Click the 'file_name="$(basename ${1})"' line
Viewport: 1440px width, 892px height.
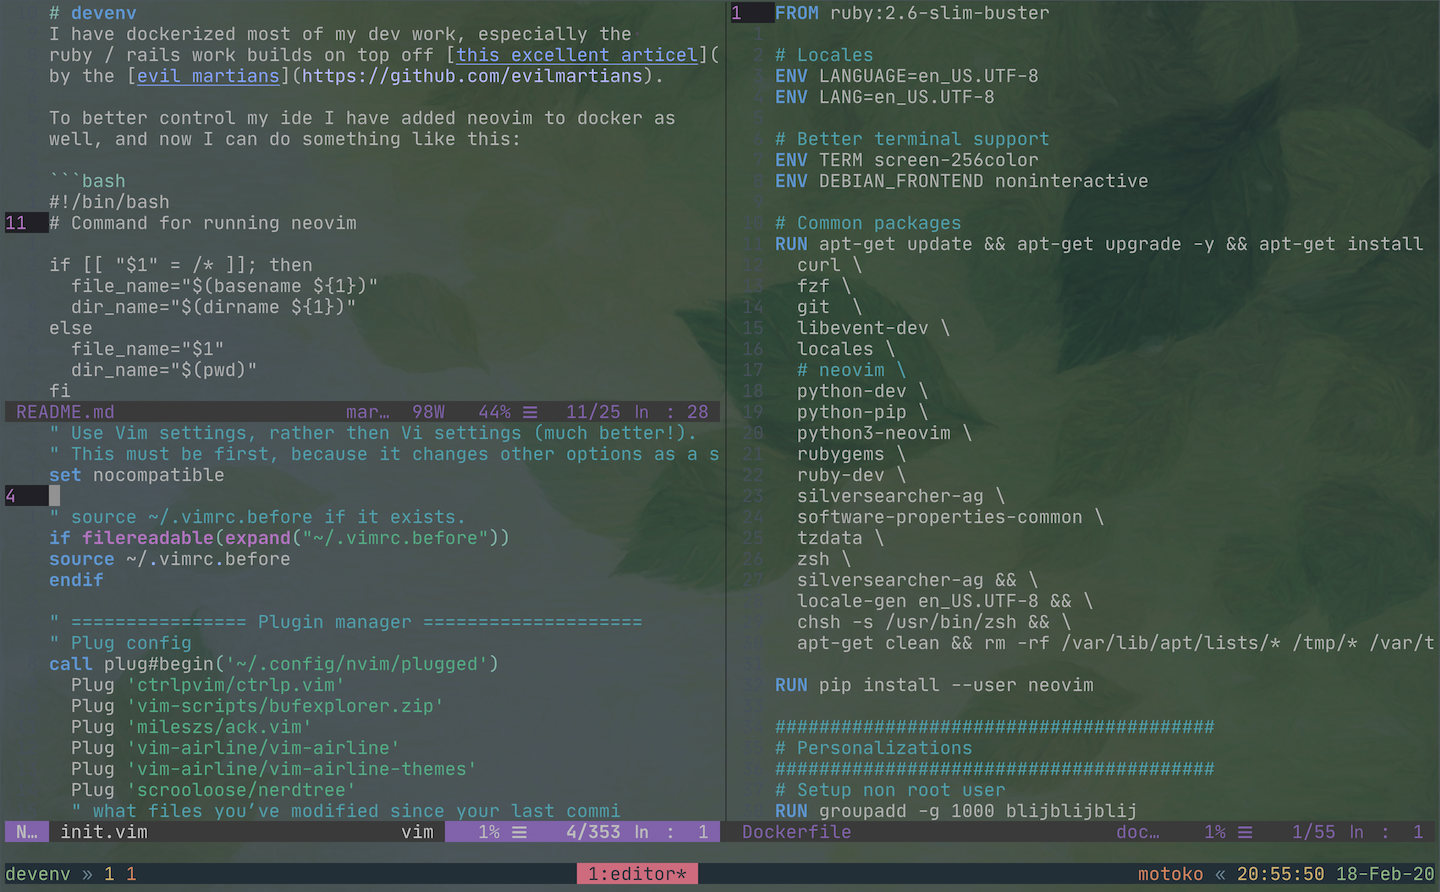coord(225,286)
